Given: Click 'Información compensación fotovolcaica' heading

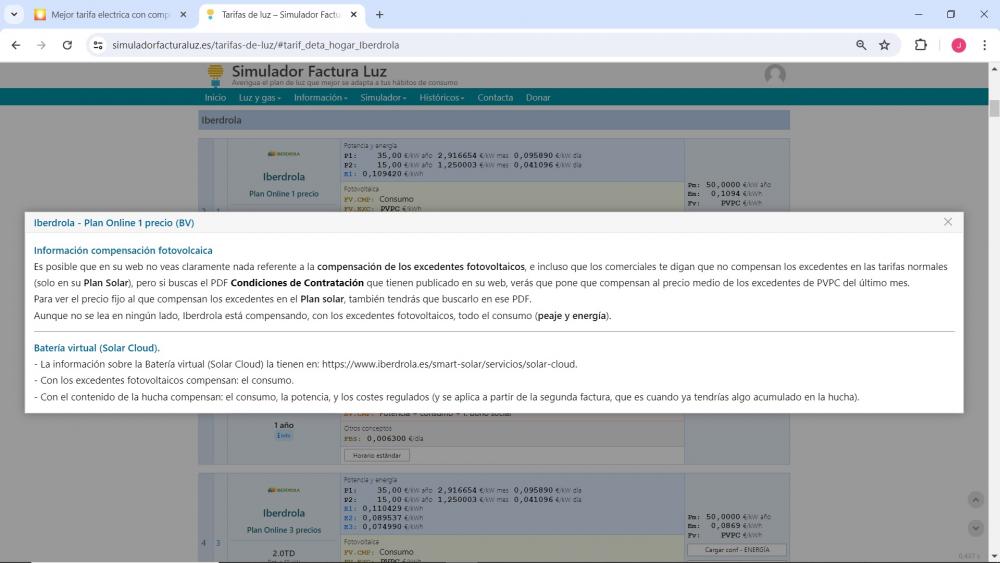Looking at the screenshot, I should click(x=123, y=251).
